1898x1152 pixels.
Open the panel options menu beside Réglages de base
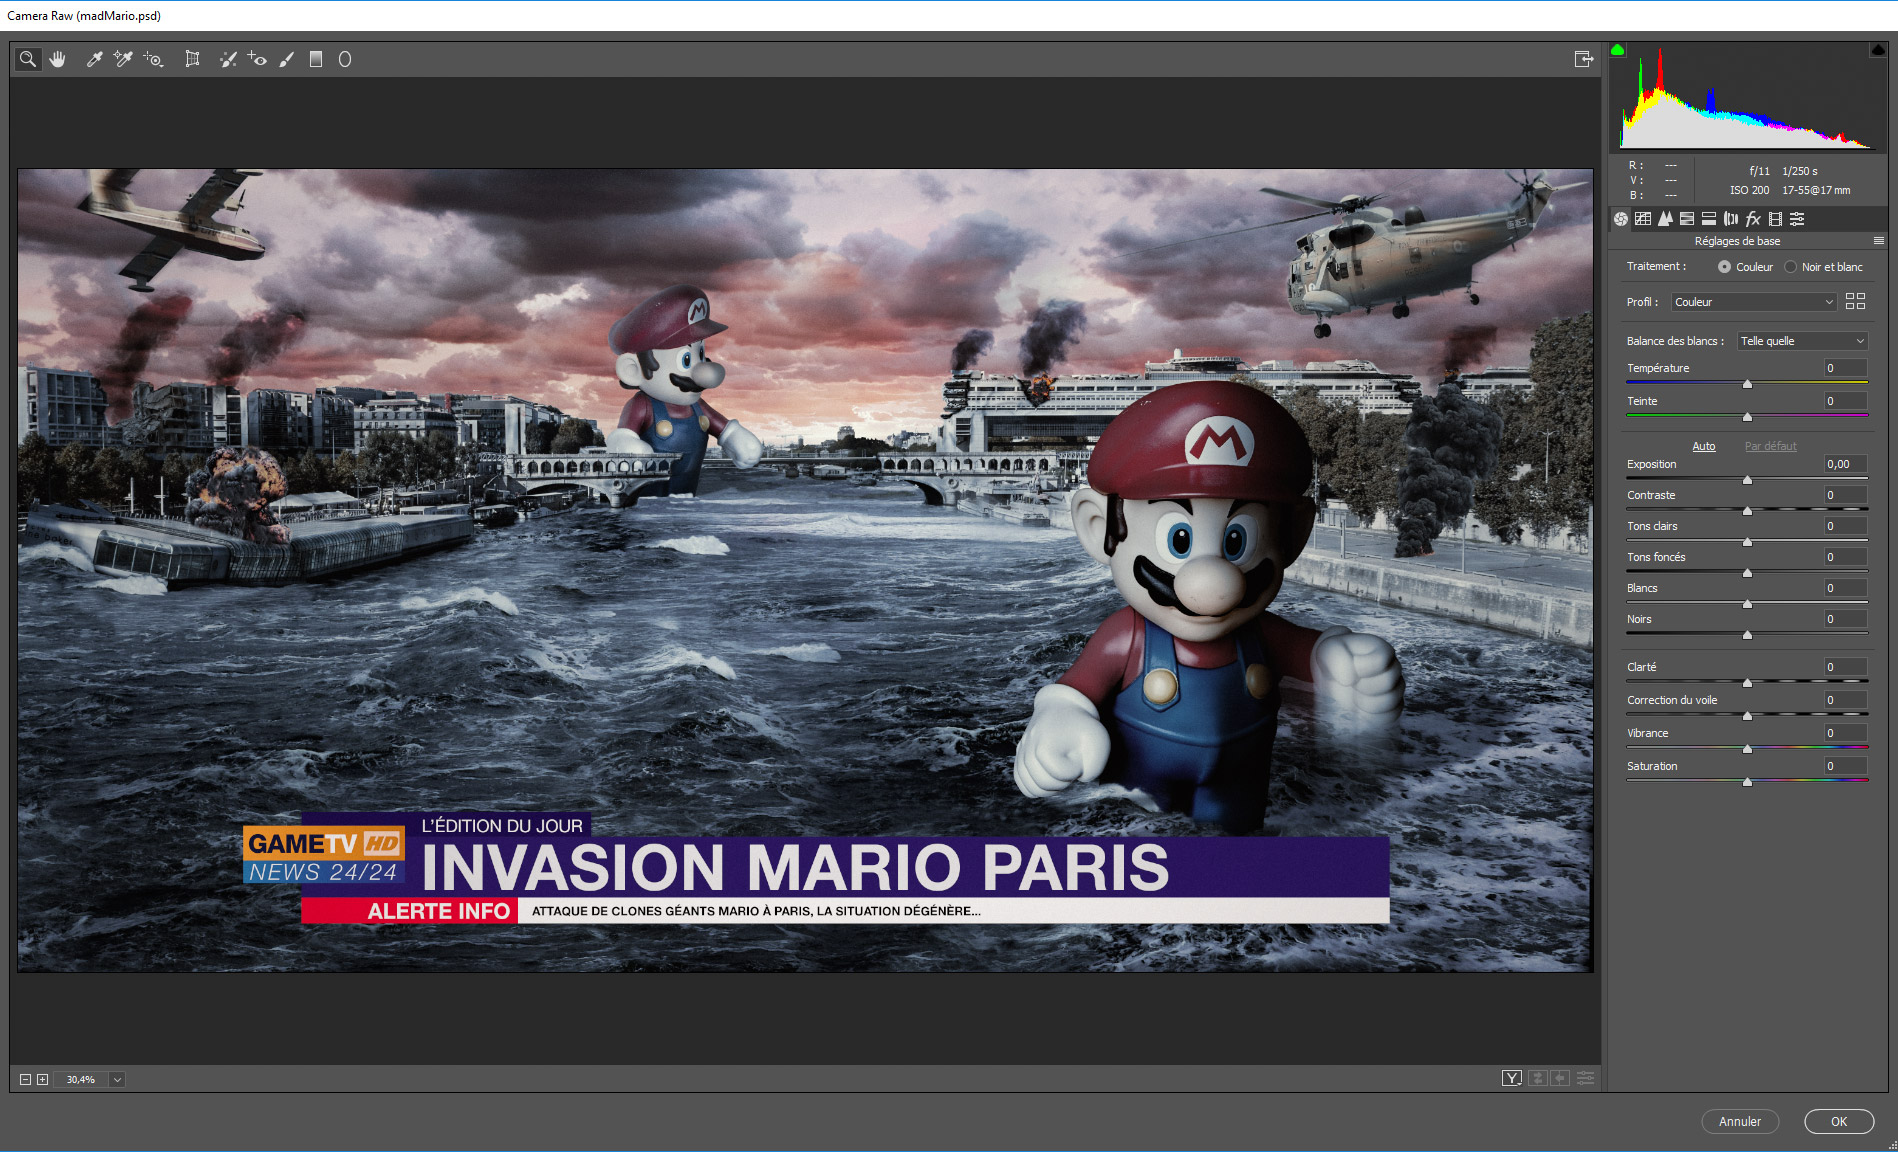click(1879, 241)
